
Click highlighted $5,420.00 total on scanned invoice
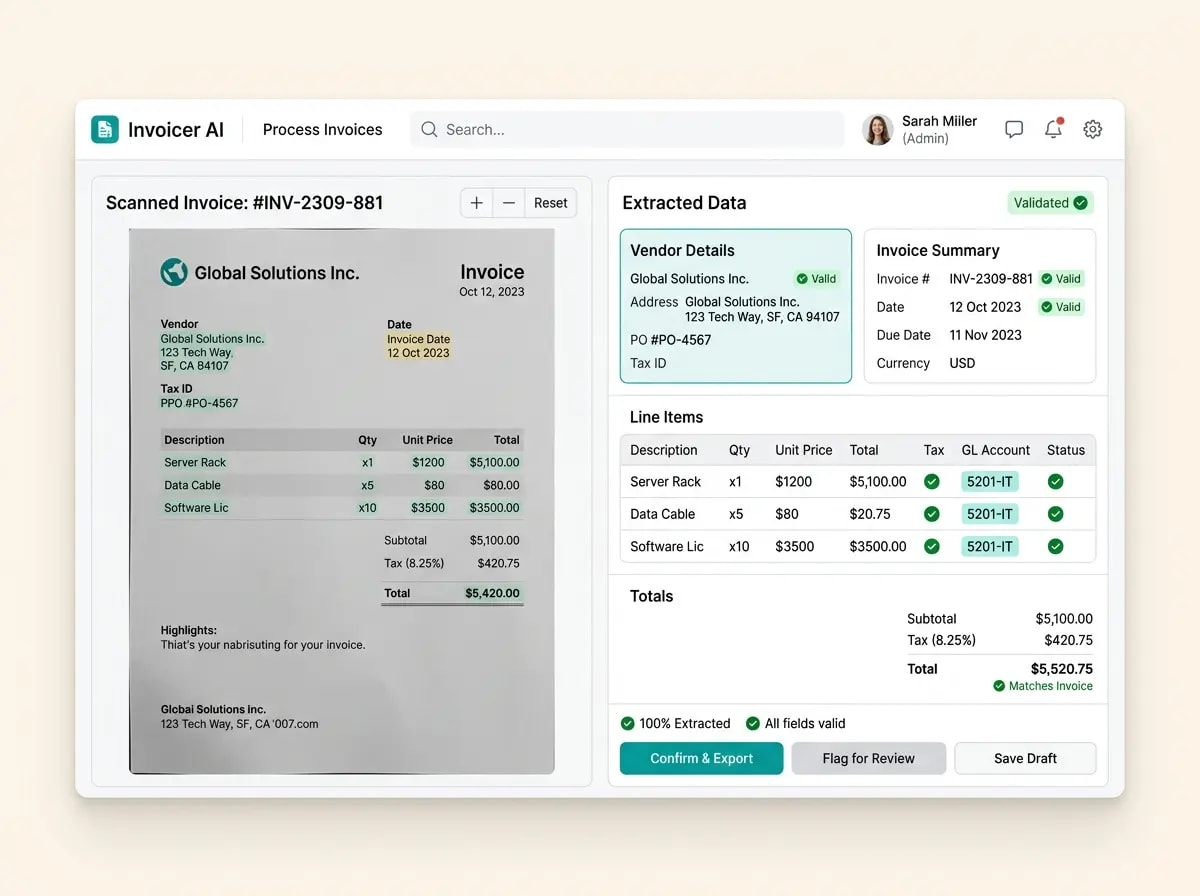coord(493,593)
